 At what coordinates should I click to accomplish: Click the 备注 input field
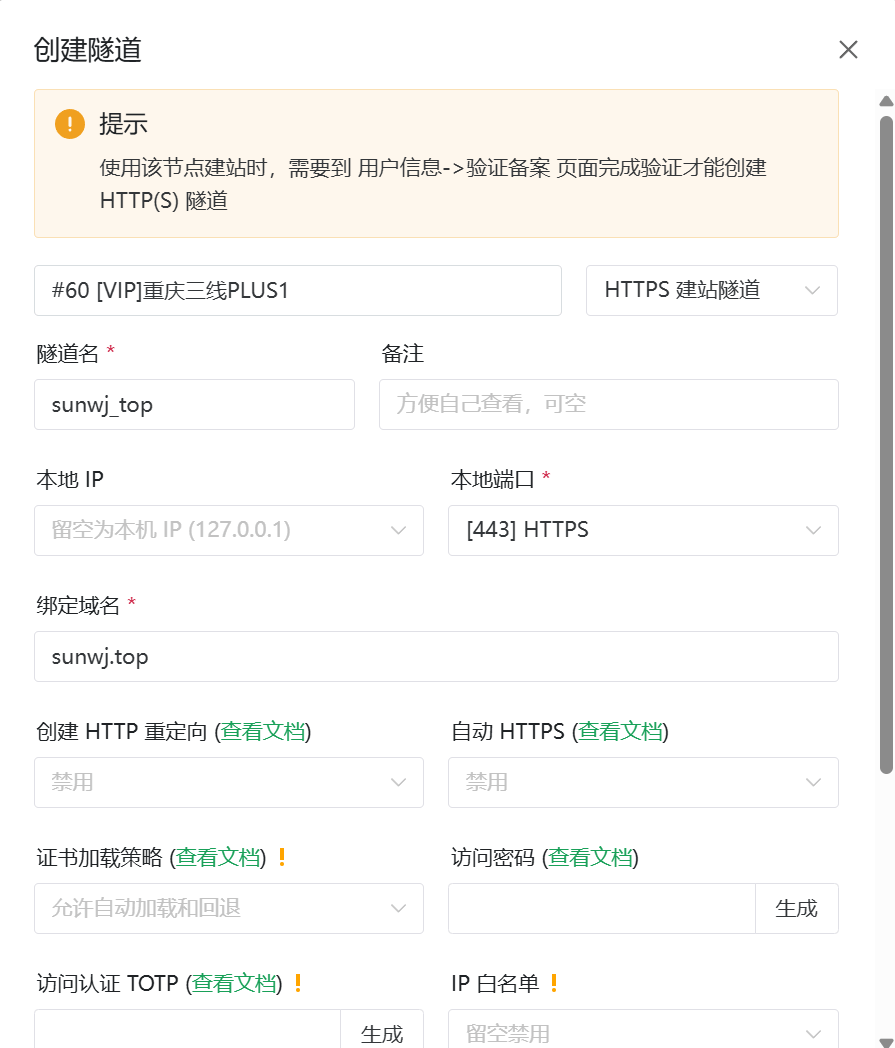click(608, 404)
